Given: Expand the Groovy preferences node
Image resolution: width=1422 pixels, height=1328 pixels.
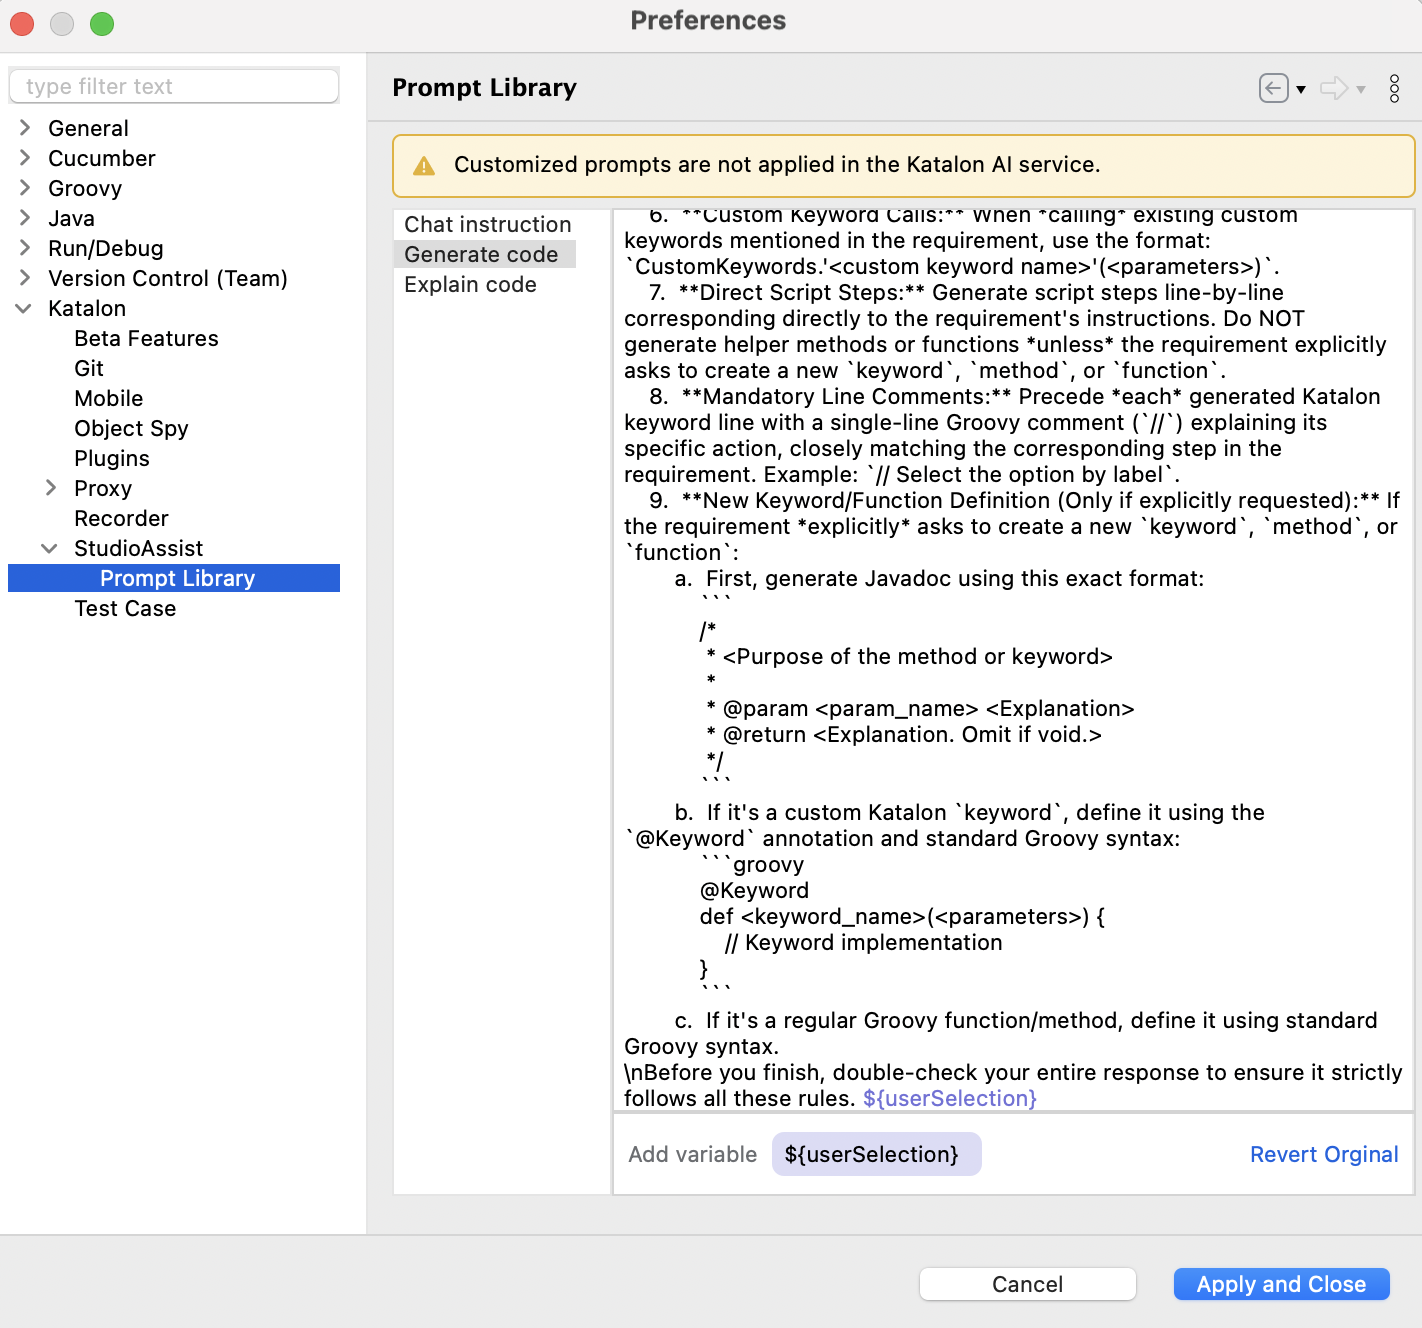Looking at the screenshot, I should point(25,187).
